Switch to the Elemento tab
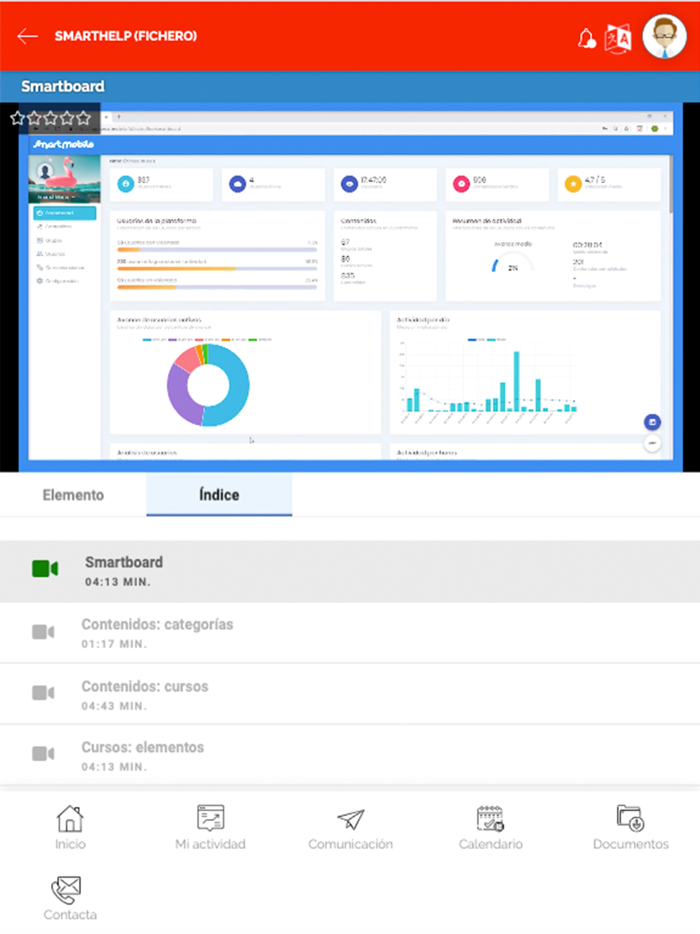 click(73, 495)
